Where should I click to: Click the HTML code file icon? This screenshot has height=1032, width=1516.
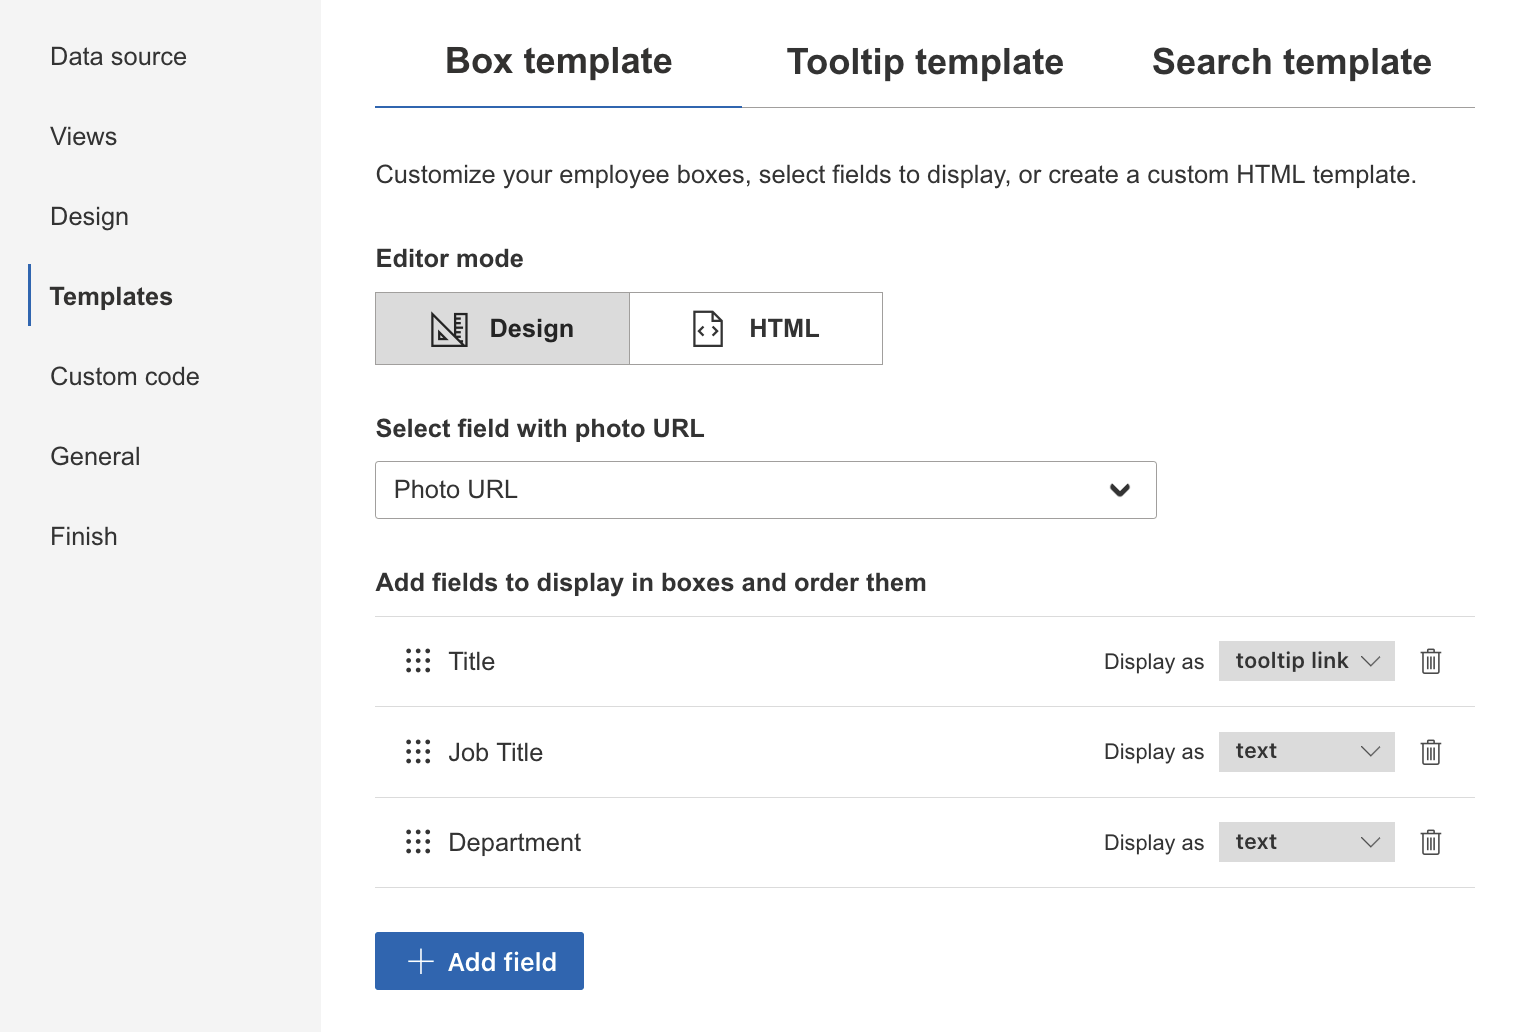pyautogui.click(x=708, y=329)
